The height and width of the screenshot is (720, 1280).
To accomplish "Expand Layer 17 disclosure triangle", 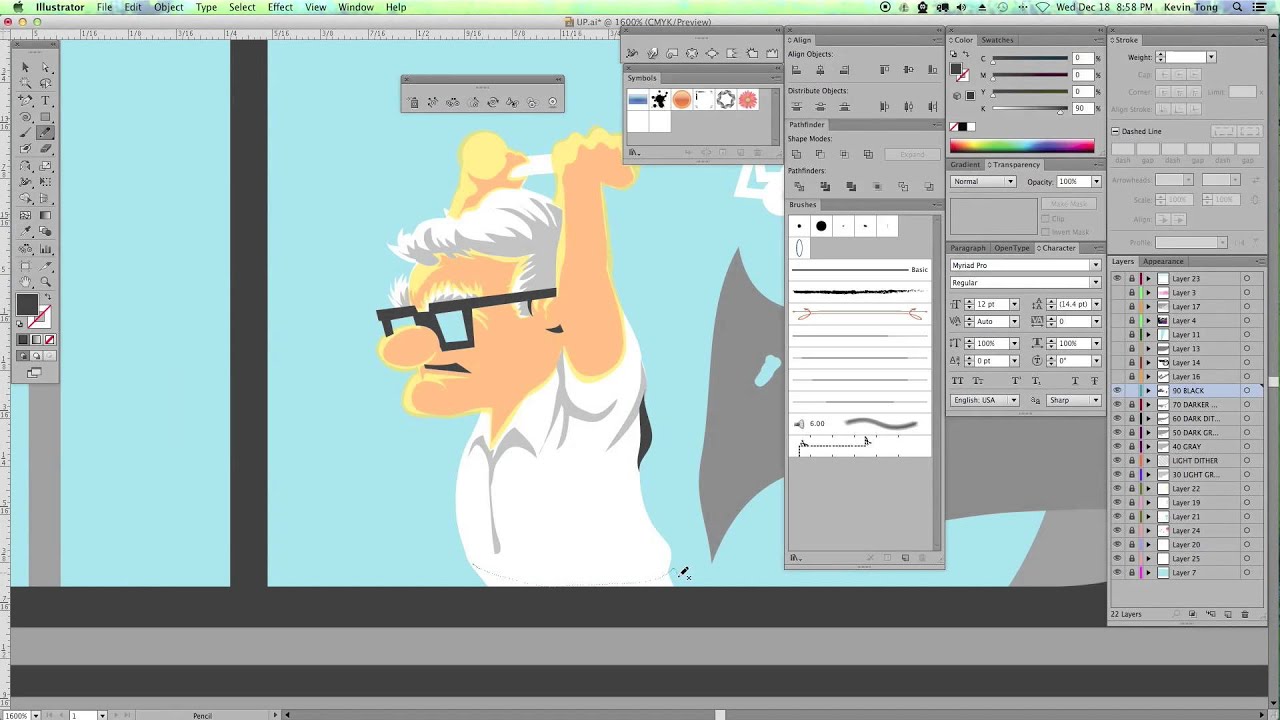I will click(1148, 307).
